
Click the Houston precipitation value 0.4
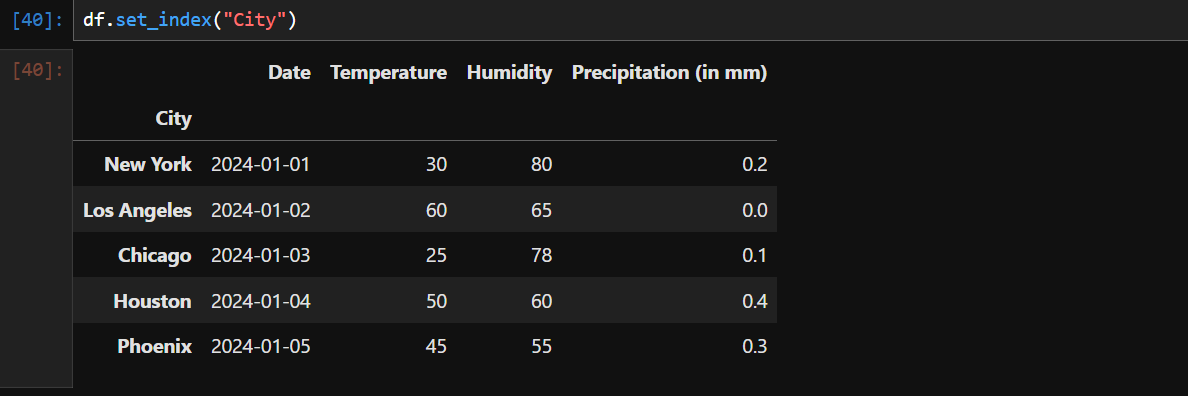click(x=755, y=301)
